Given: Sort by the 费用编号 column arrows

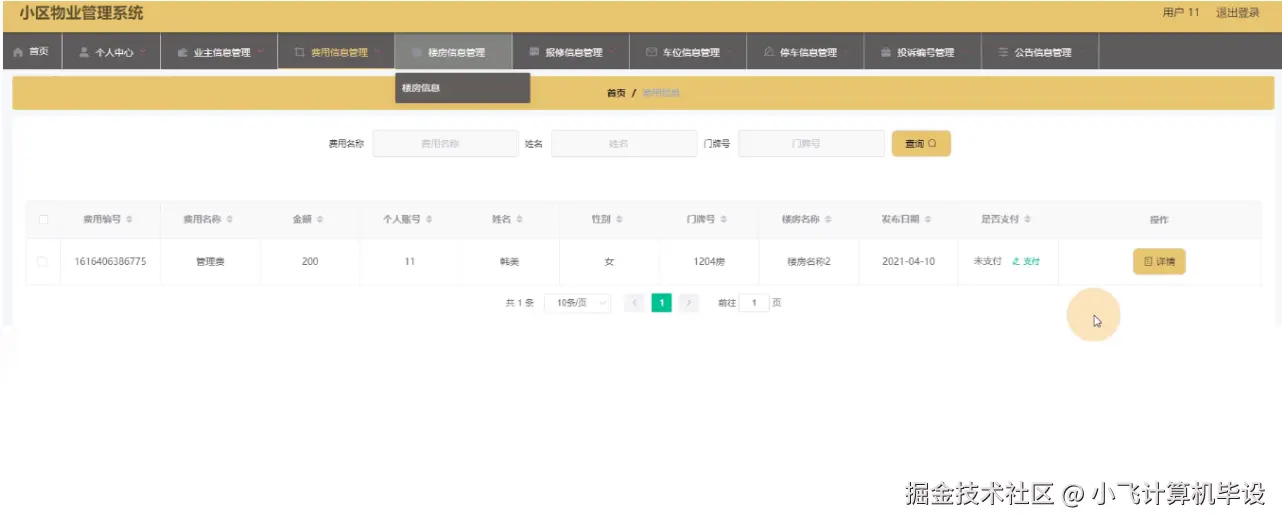Looking at the screenshot, I should pyautogui.click(x=129, y=219).
